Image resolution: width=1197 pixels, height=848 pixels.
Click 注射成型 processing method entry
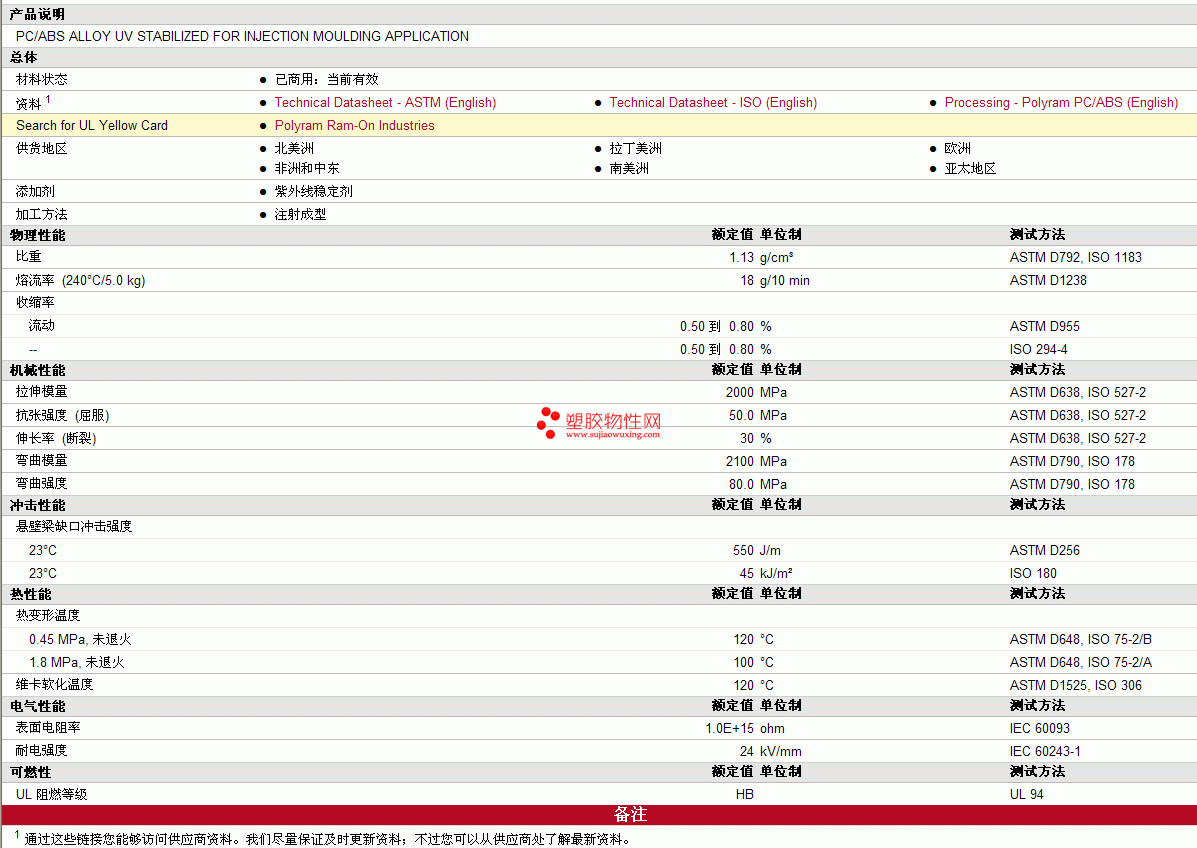(300, 214)
